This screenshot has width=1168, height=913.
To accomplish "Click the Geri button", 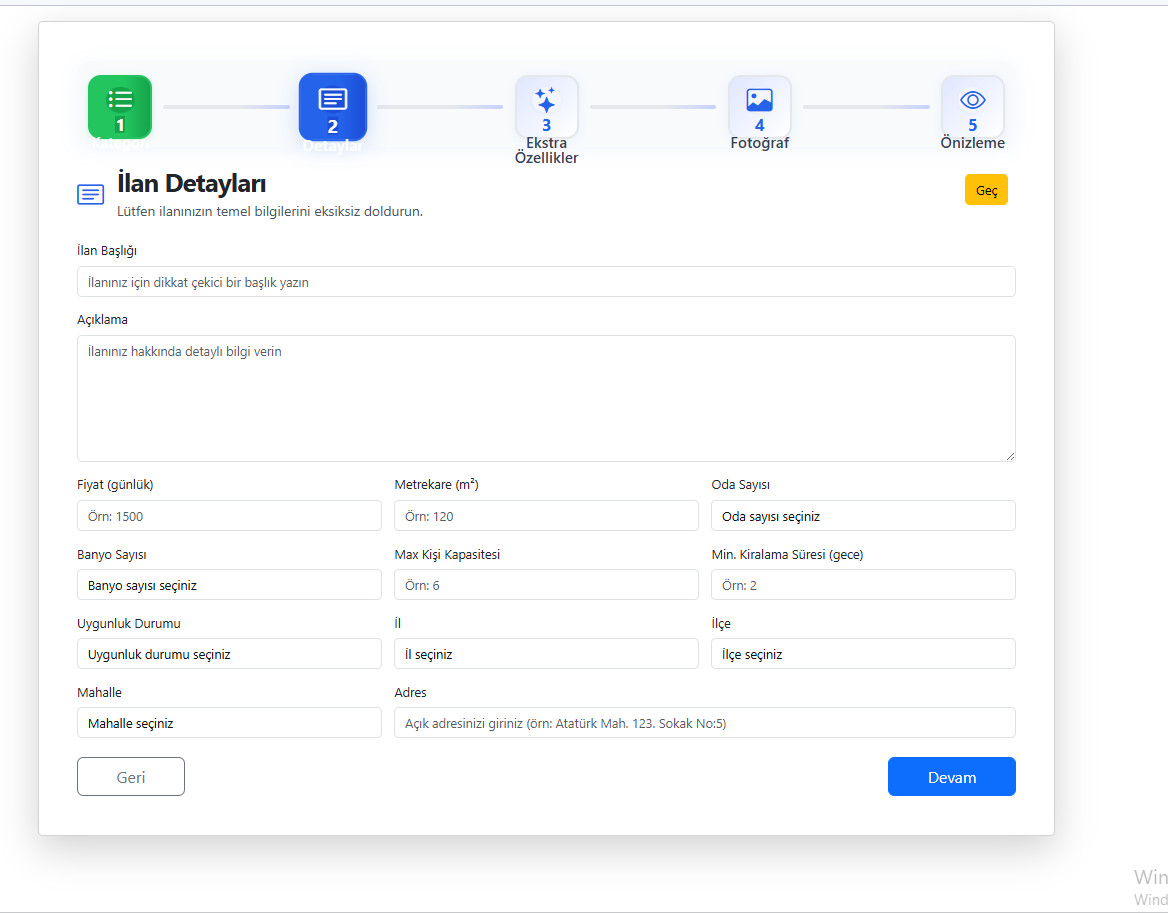I will tap(131, 777).
